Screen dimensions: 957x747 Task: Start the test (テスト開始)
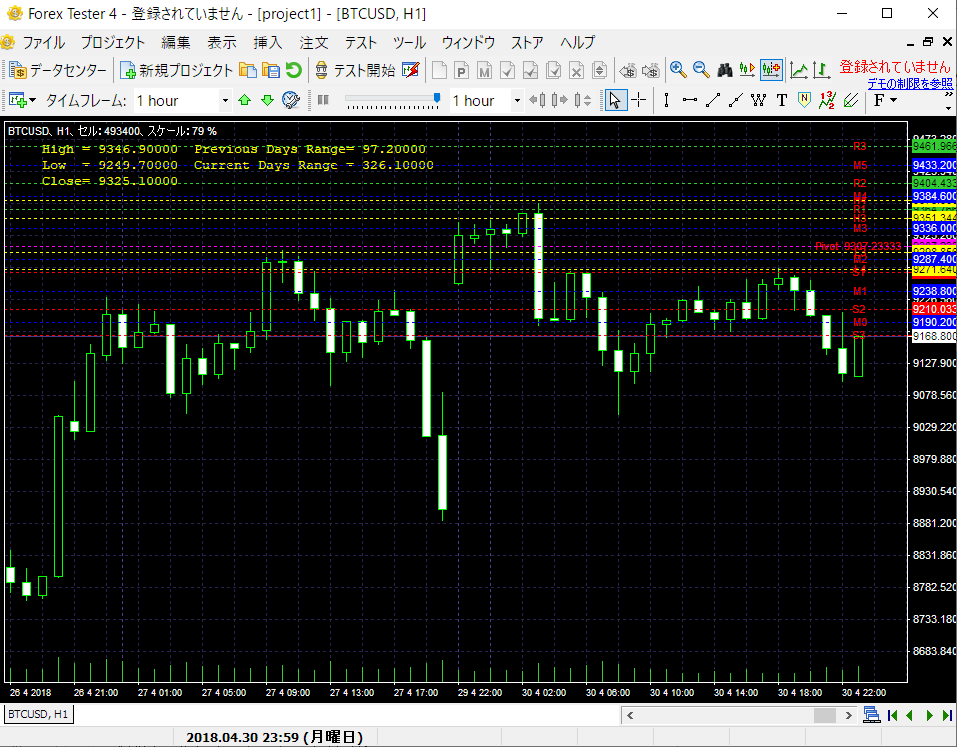(355, 71)
